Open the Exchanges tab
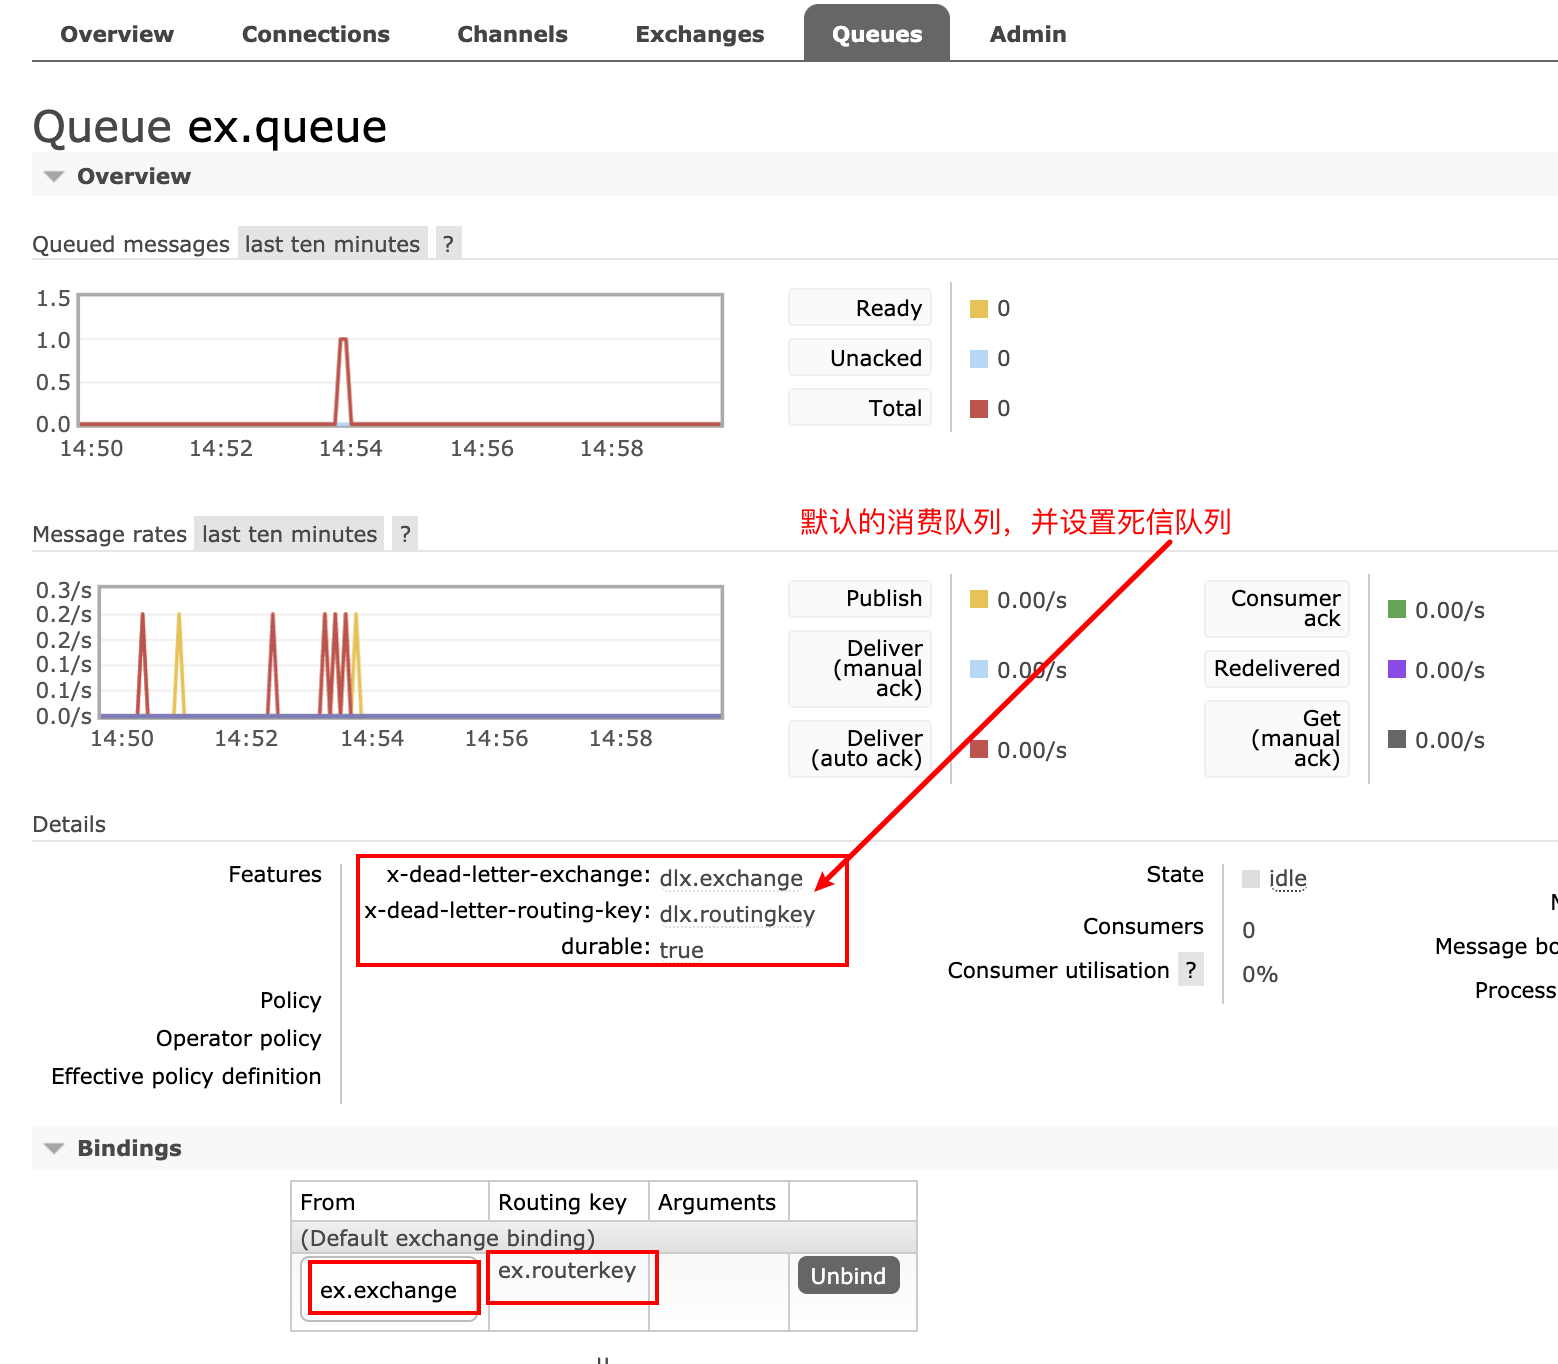Viewport: 1558px width, 1364px height. click(699, 34)
